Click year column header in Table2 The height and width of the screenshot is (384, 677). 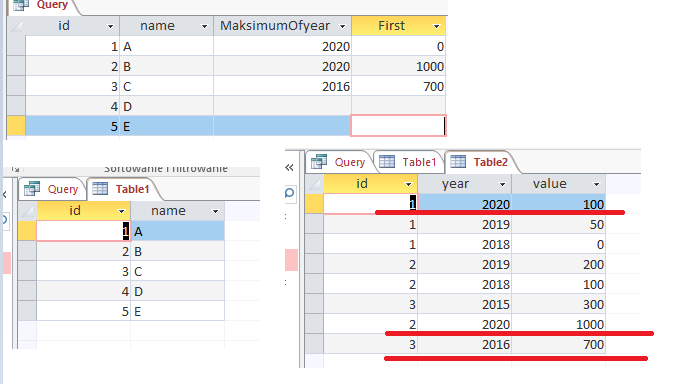click(x=465, y=184)
